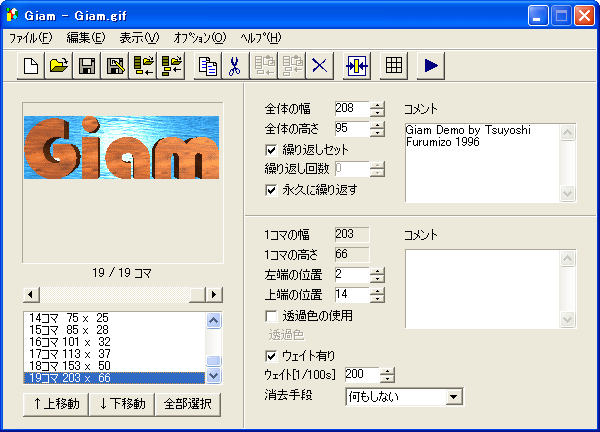Click the New file toolbar icon
This screenshot has width=600, height=432.
[x=31, y=66]
